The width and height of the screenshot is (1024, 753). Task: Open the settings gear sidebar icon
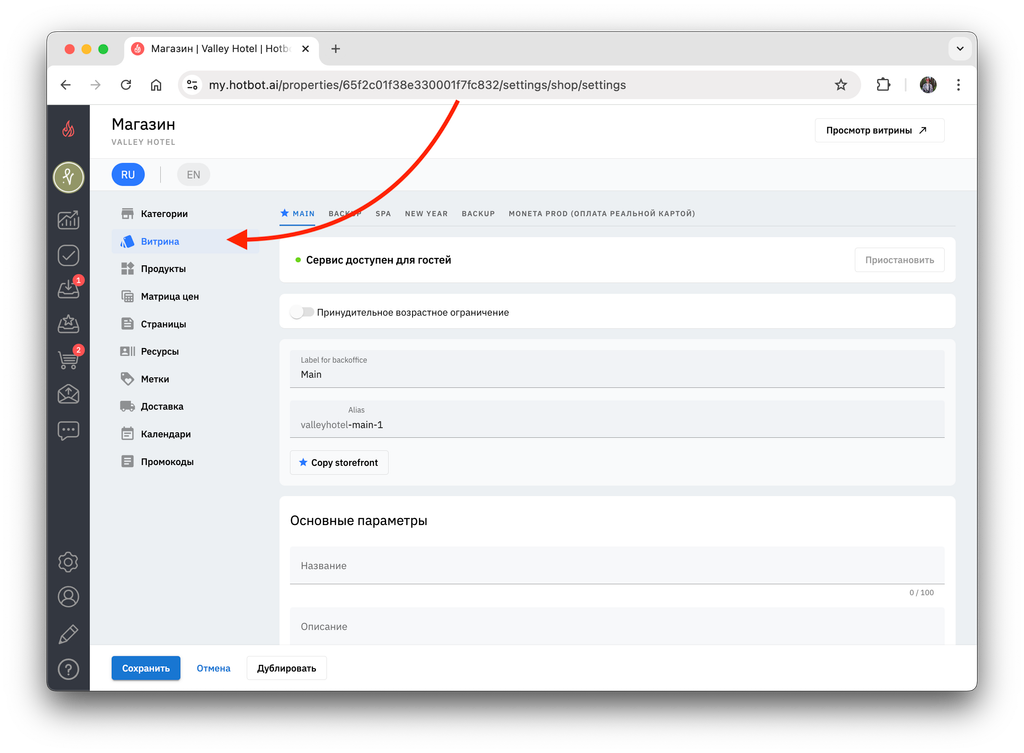[x=69, y=562]
